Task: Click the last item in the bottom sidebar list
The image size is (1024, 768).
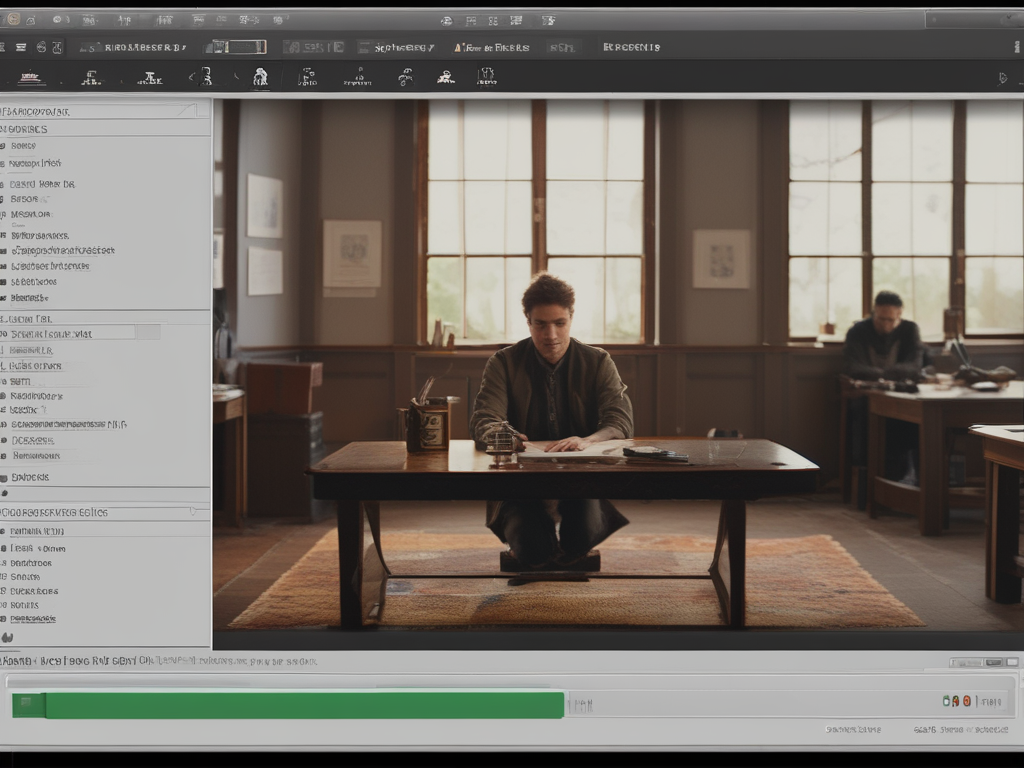Action: pos(33,619)
